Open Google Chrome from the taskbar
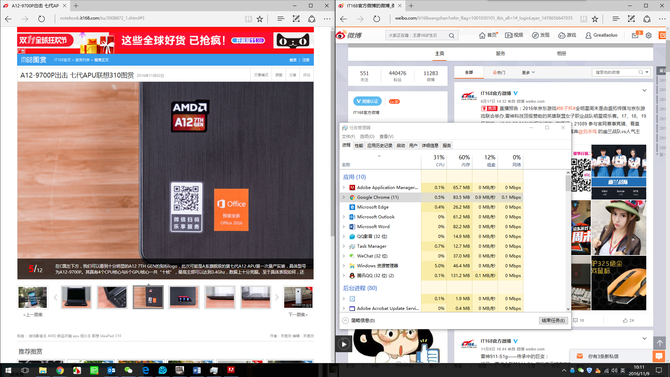Screen dimensions: 670x377 click(60, 370)
